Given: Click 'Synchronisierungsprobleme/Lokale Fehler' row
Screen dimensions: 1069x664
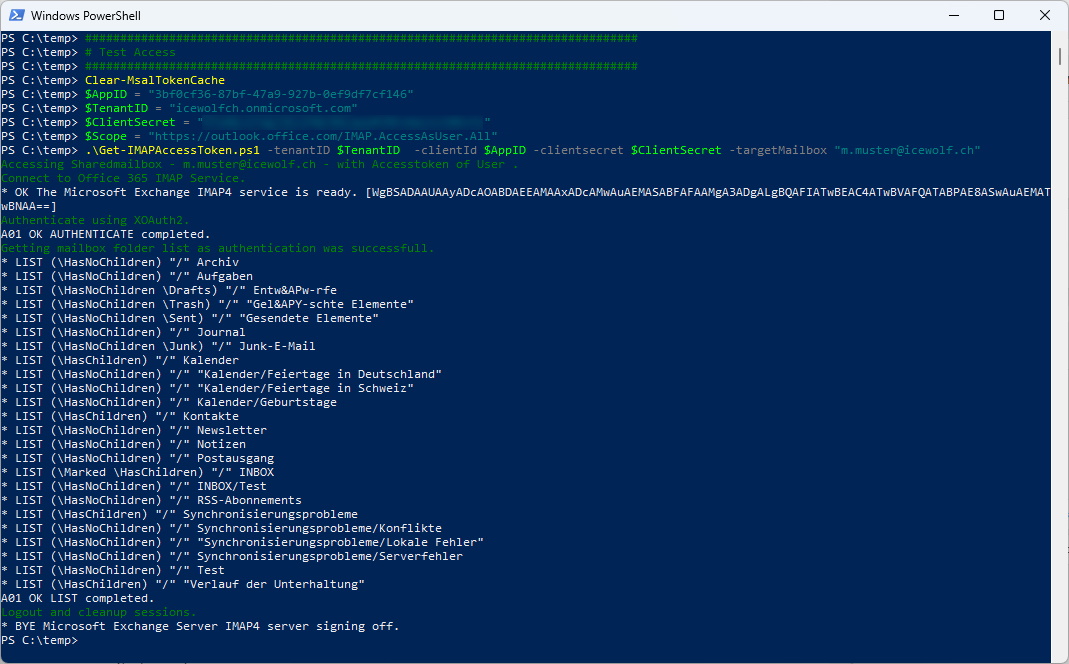Looking at the screenshot, I should click(243, 542).
